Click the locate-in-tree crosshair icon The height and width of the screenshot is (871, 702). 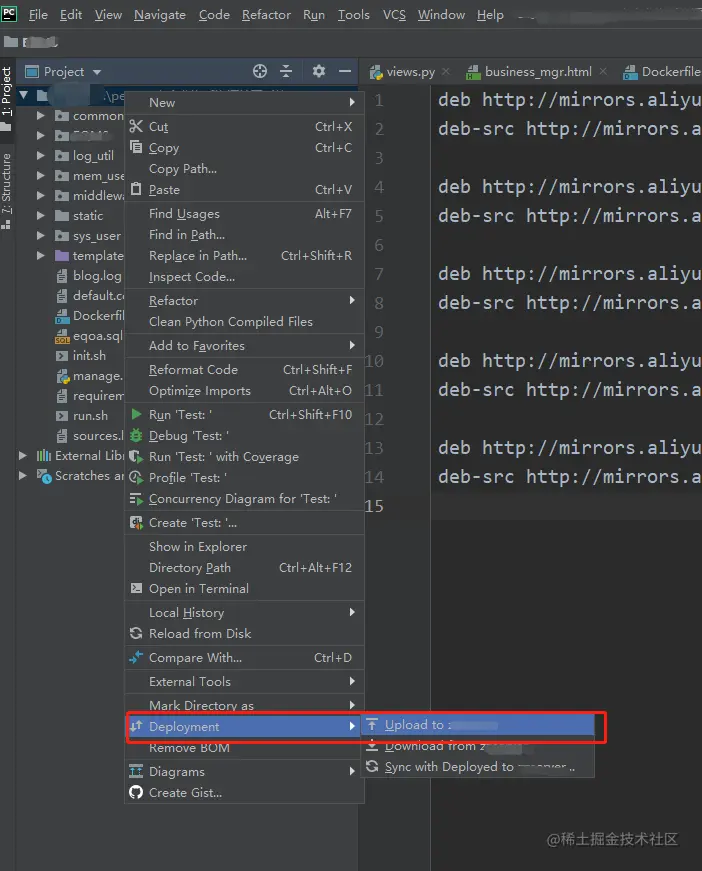[260, 71]
